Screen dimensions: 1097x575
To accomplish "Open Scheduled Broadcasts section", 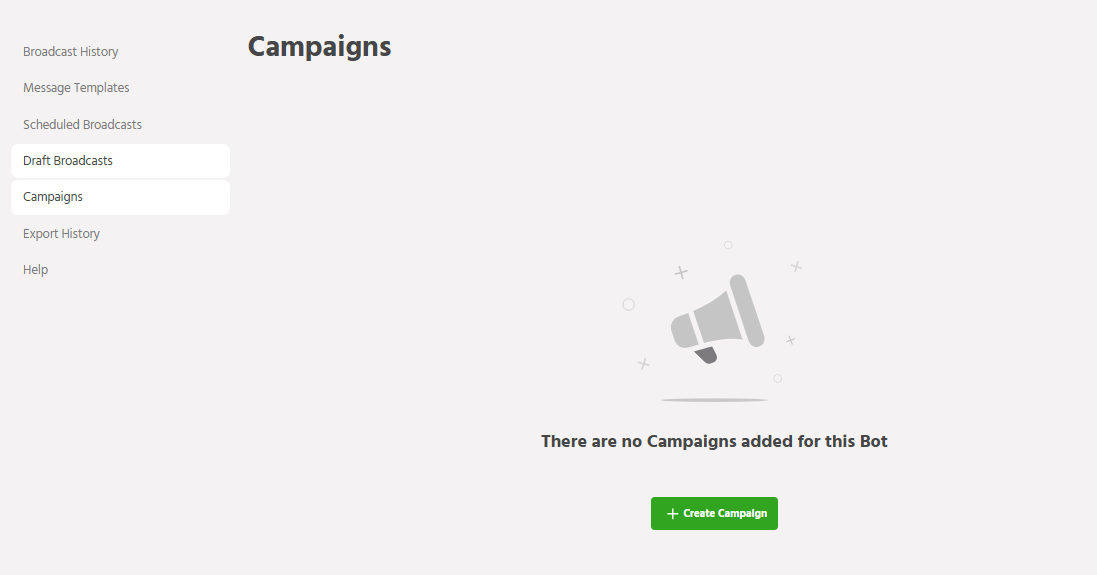I will (x=82, y=125).
